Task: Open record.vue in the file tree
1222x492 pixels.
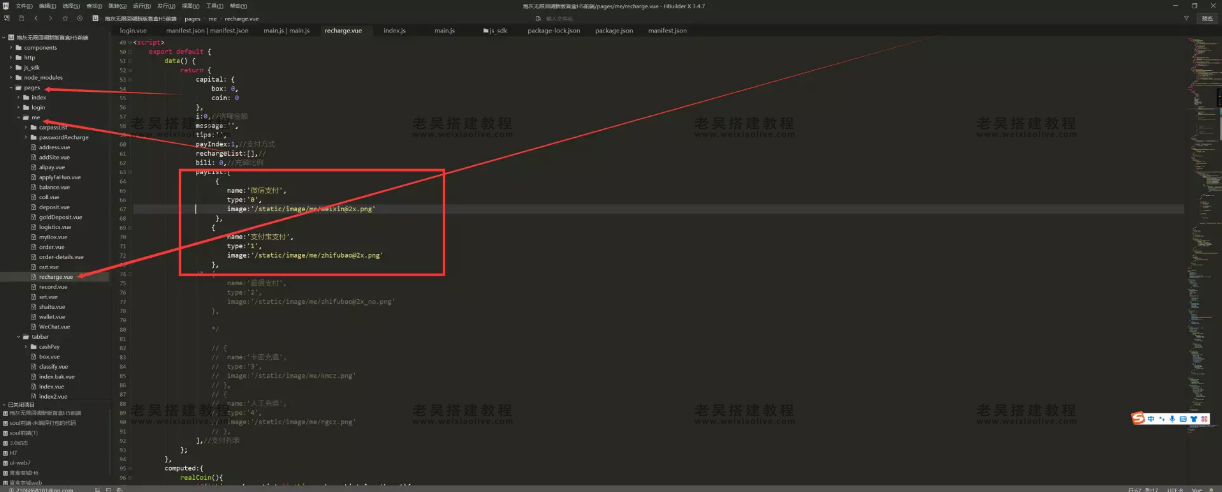Action: coord(53,287)
